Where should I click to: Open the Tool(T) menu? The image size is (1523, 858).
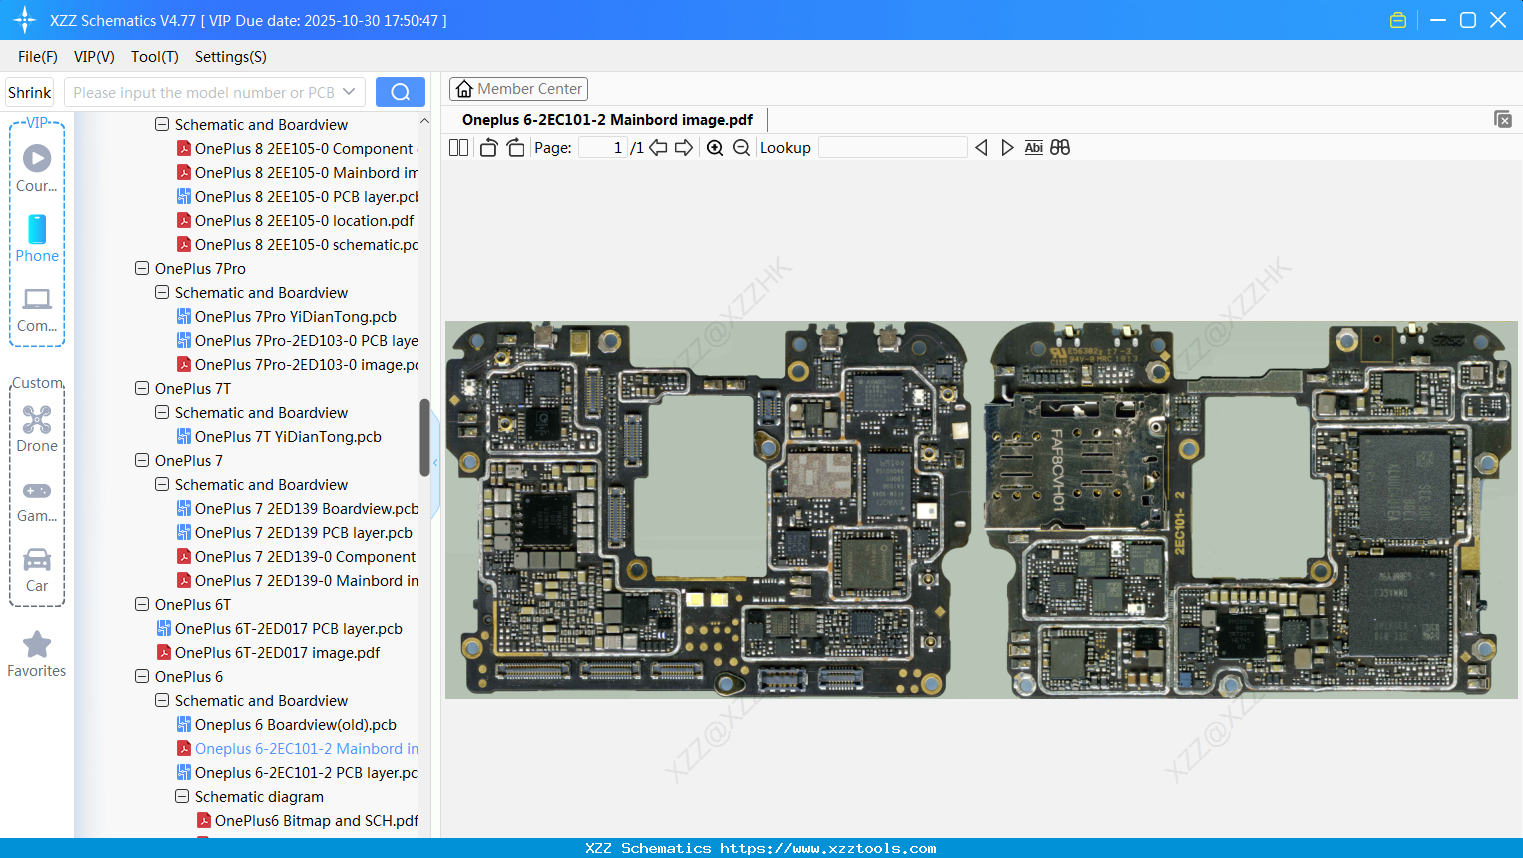154,57
